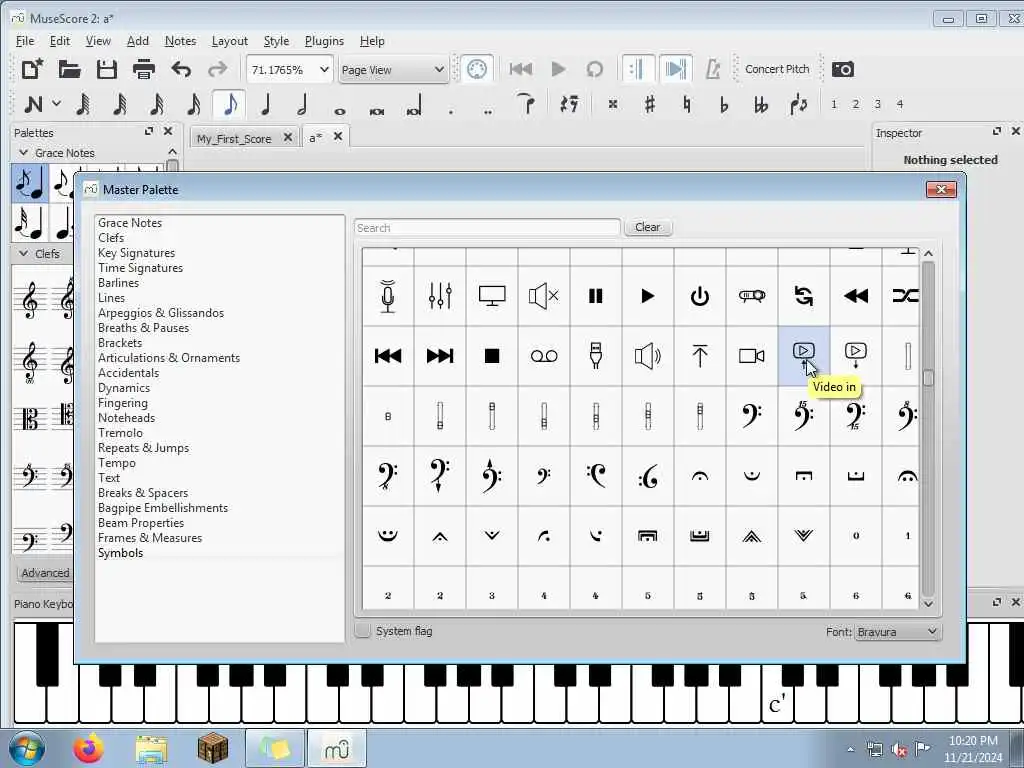Click Clear button next to search
The image size is (1024, 768).
click(x=647, y=227)
